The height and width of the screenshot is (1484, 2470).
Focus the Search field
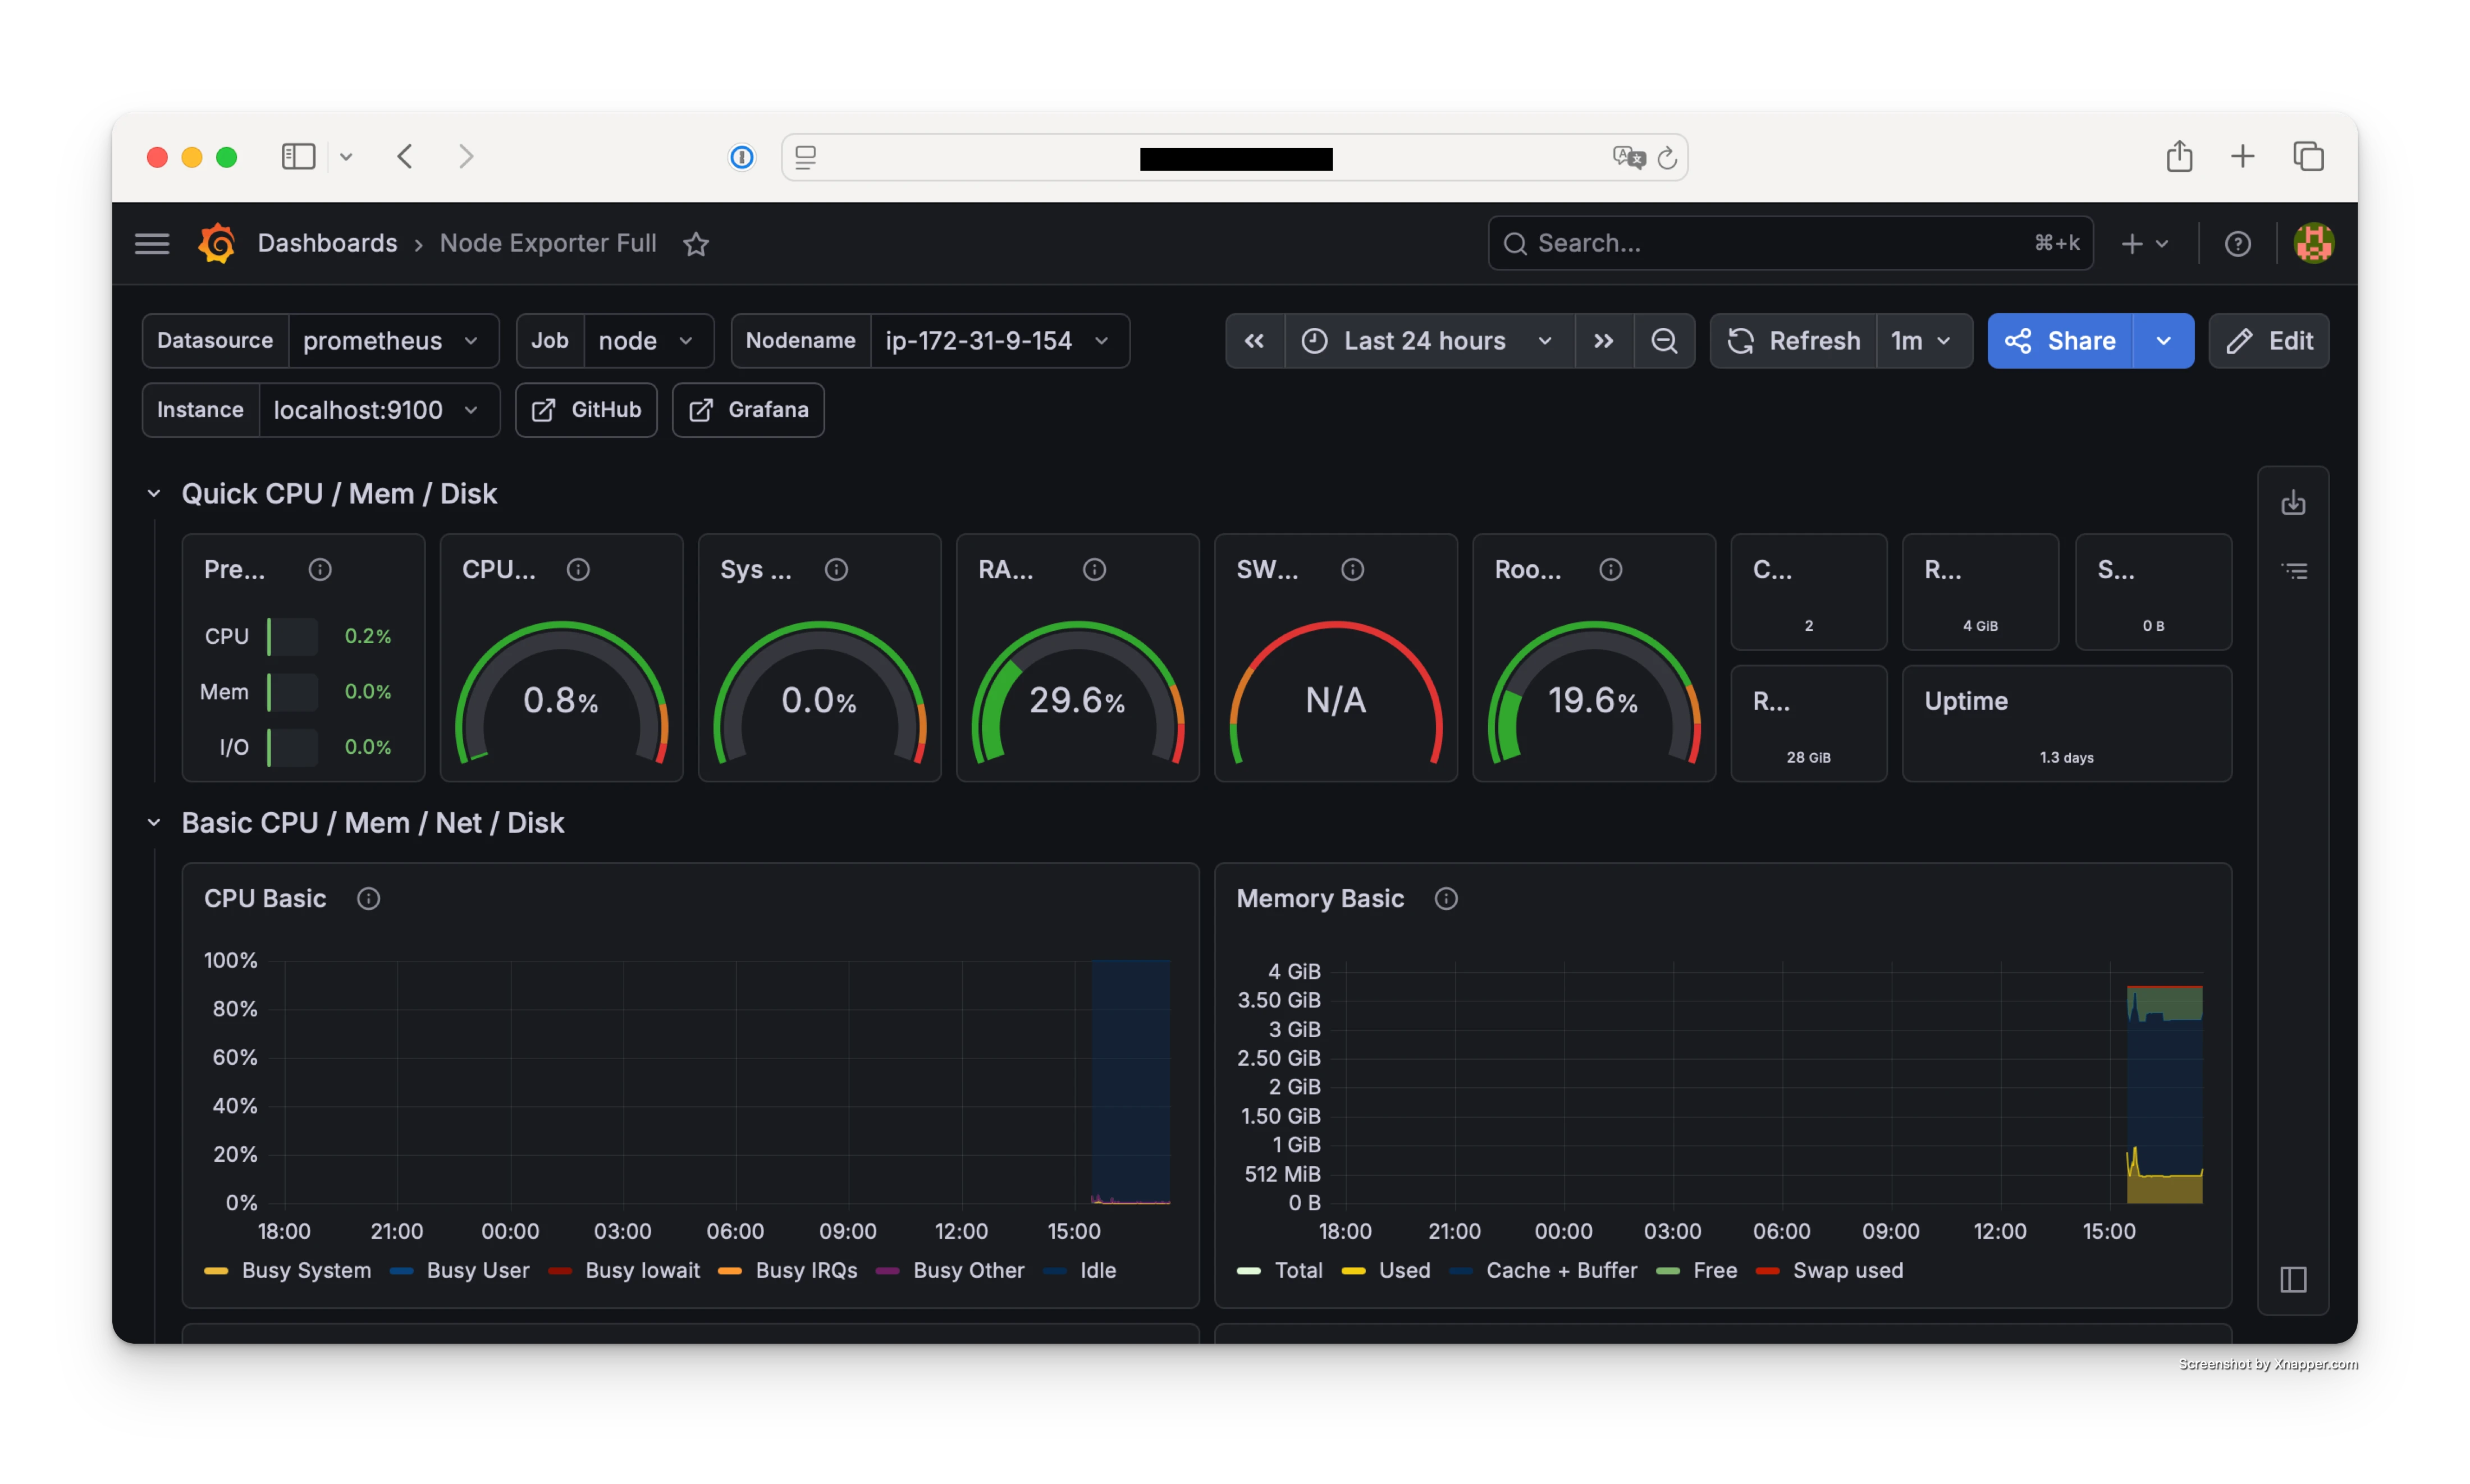[x=1790, y=243]
